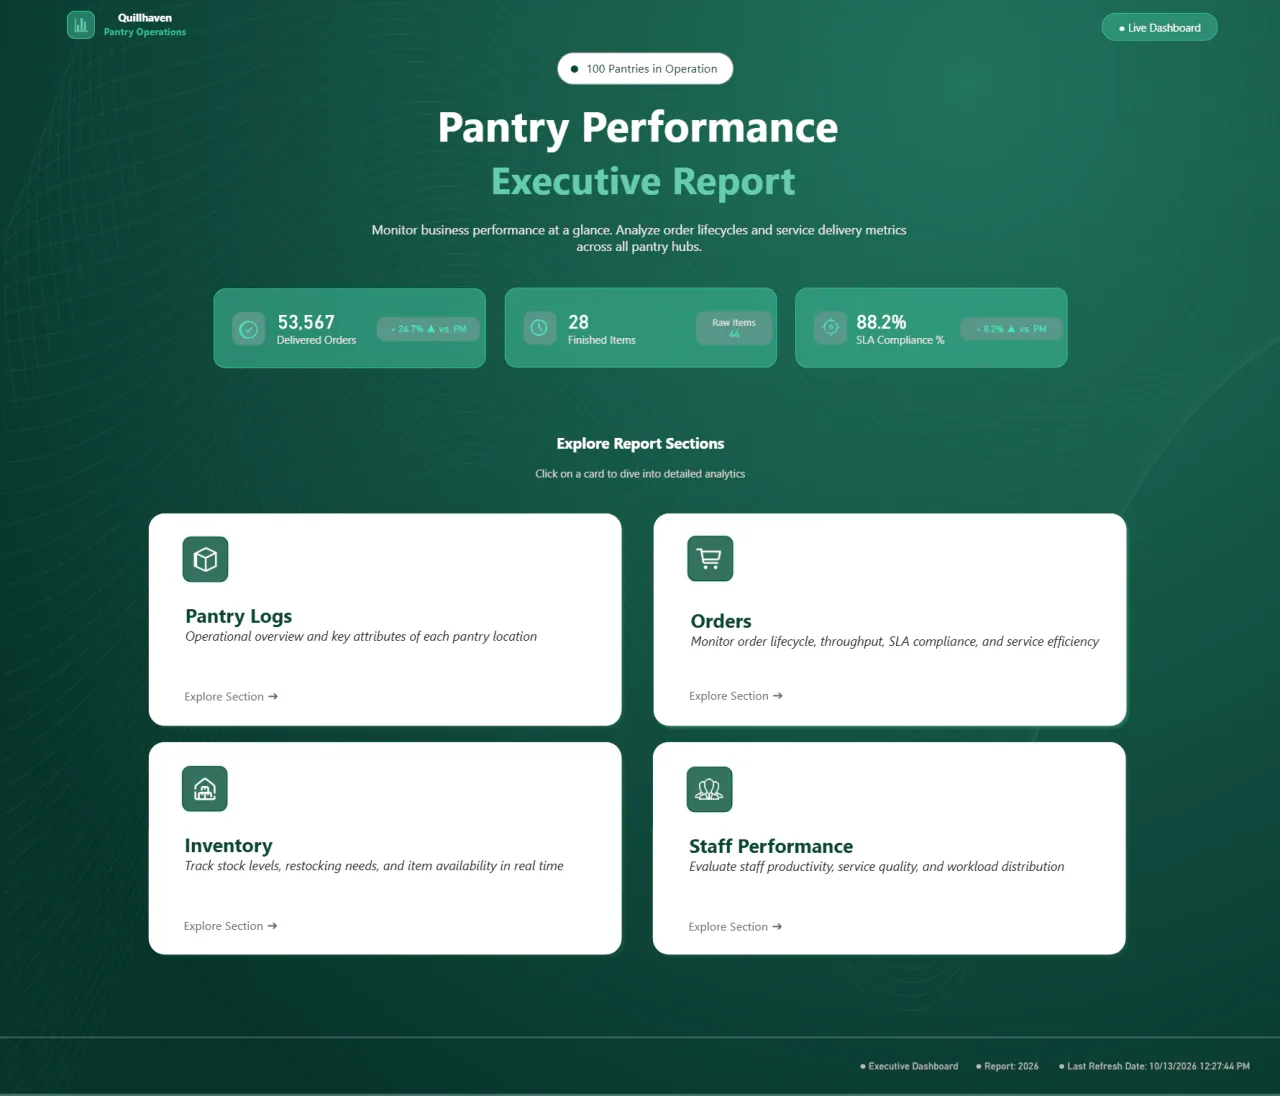Click the Pantry Performance main heading
1280x1096 pixels.
point(638,128)
